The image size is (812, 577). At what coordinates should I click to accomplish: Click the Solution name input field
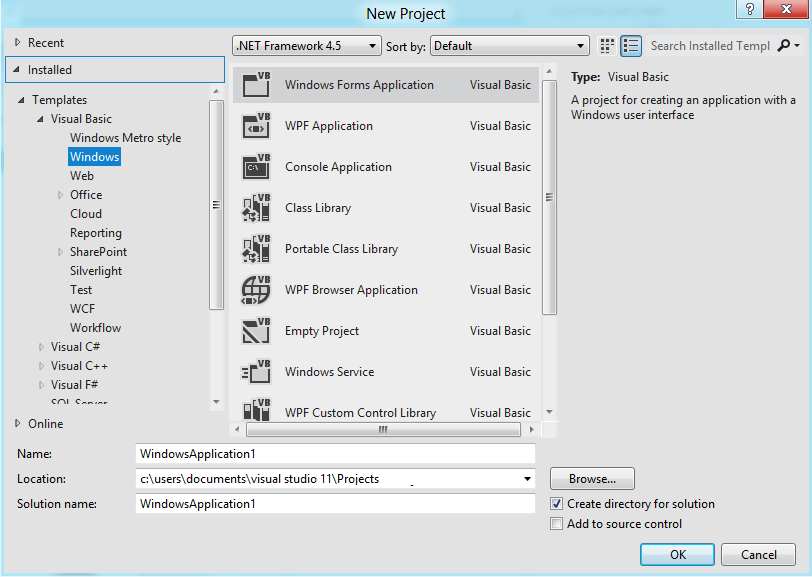pyautogui.click(x=335, y=503)
